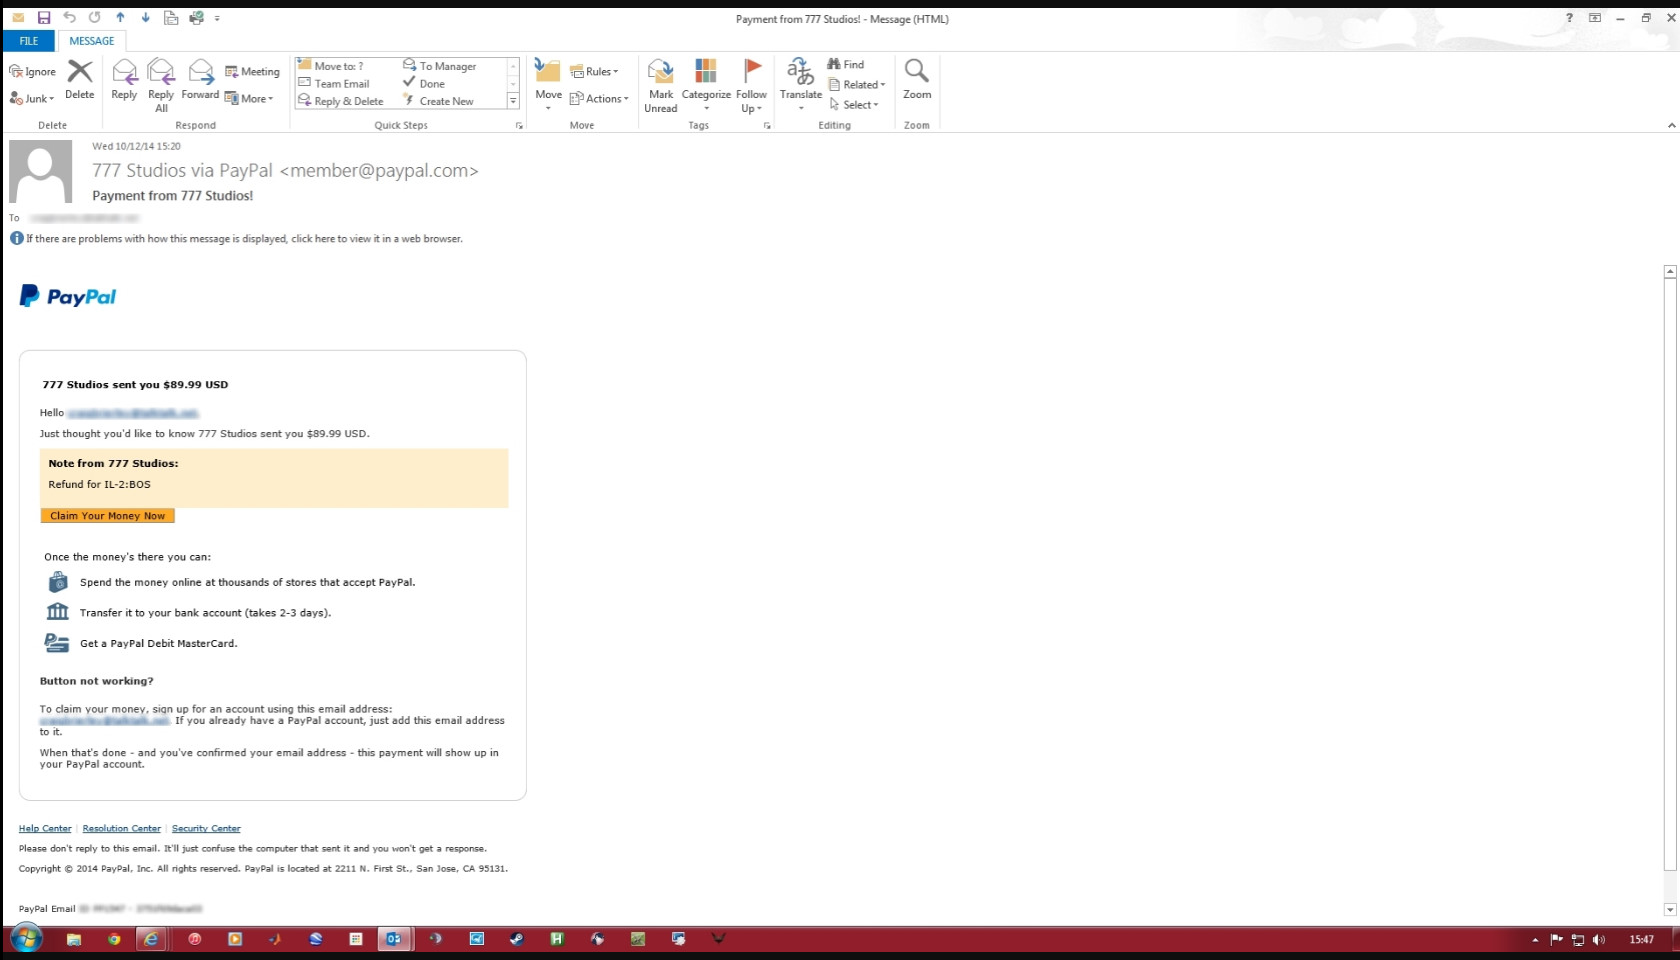This screenshot has width=1680, height=960.
Task: Go to previous item with the up arrow
Action: point(120,18)
